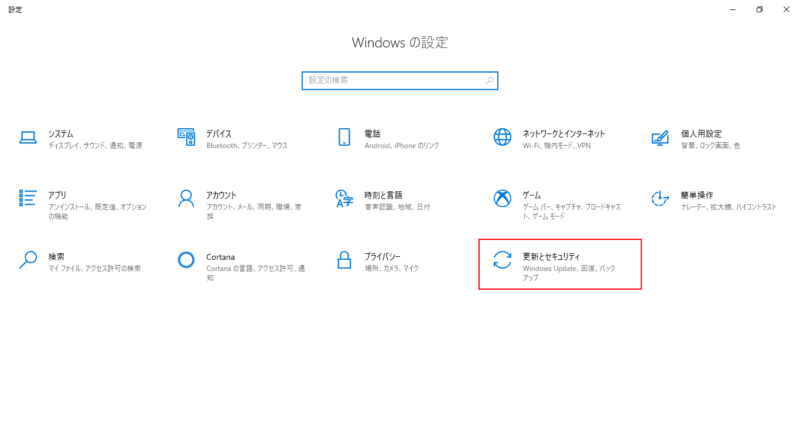The image size is (800, 426).
Task: Click the 'Bluetooth、プリンター、マウス' description
Action: (247, 146)
